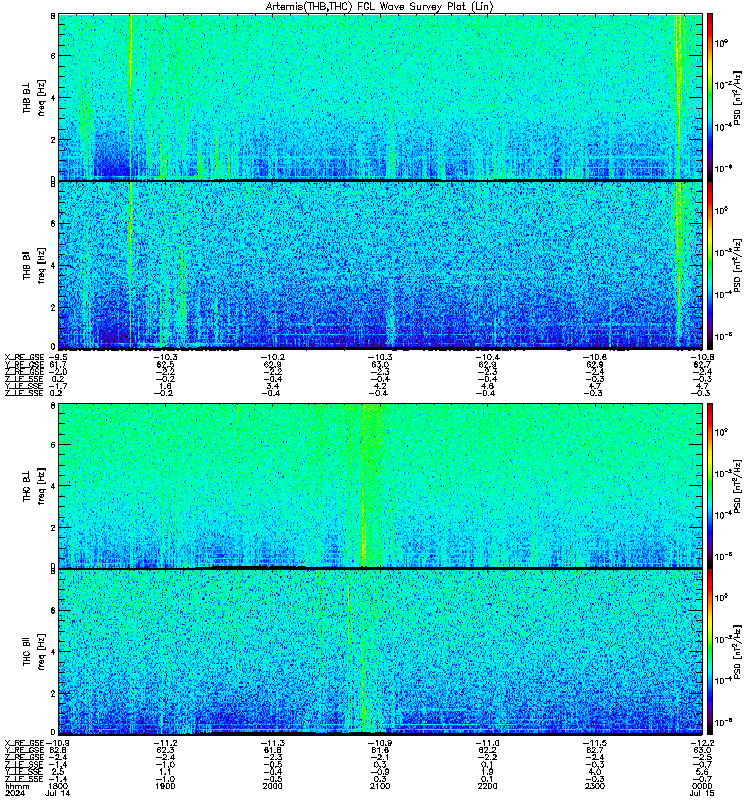The height and width of the screenshot is (800, 750).
Task: Click the '4' frequency tick on THB B∥ axis
Action: 53,266
